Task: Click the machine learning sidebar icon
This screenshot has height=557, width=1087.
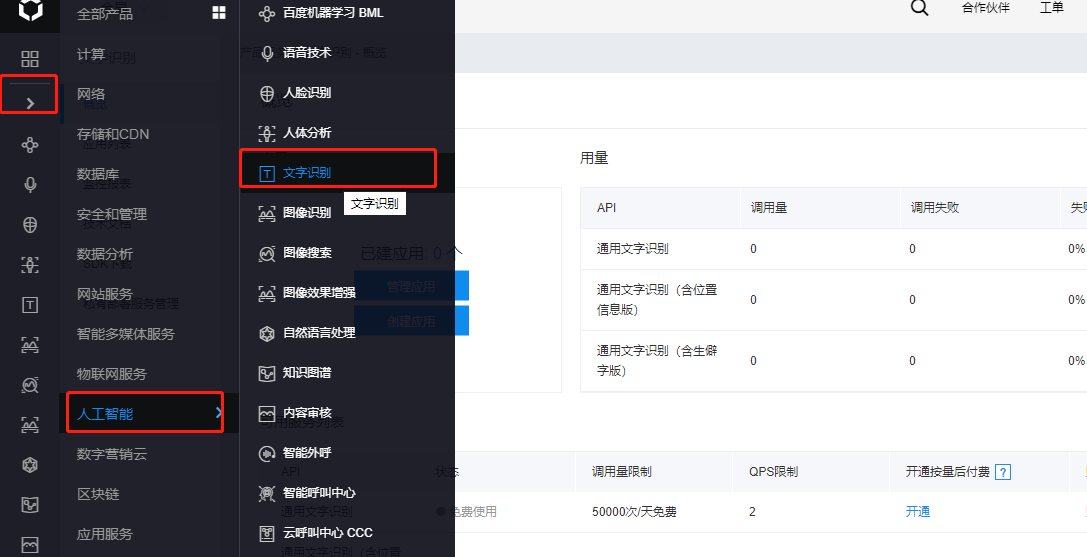Action: pyautogui.click(x=30, y=144)
